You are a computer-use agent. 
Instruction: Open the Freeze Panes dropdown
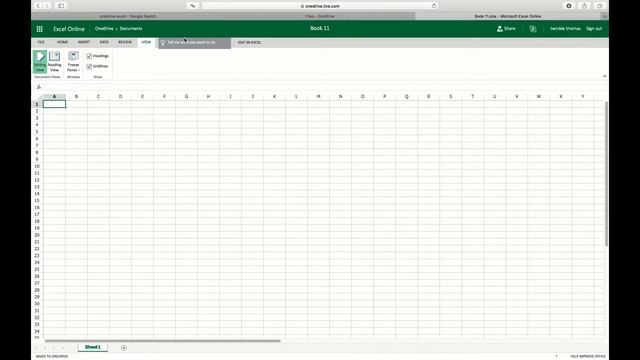tap(73, 62)
